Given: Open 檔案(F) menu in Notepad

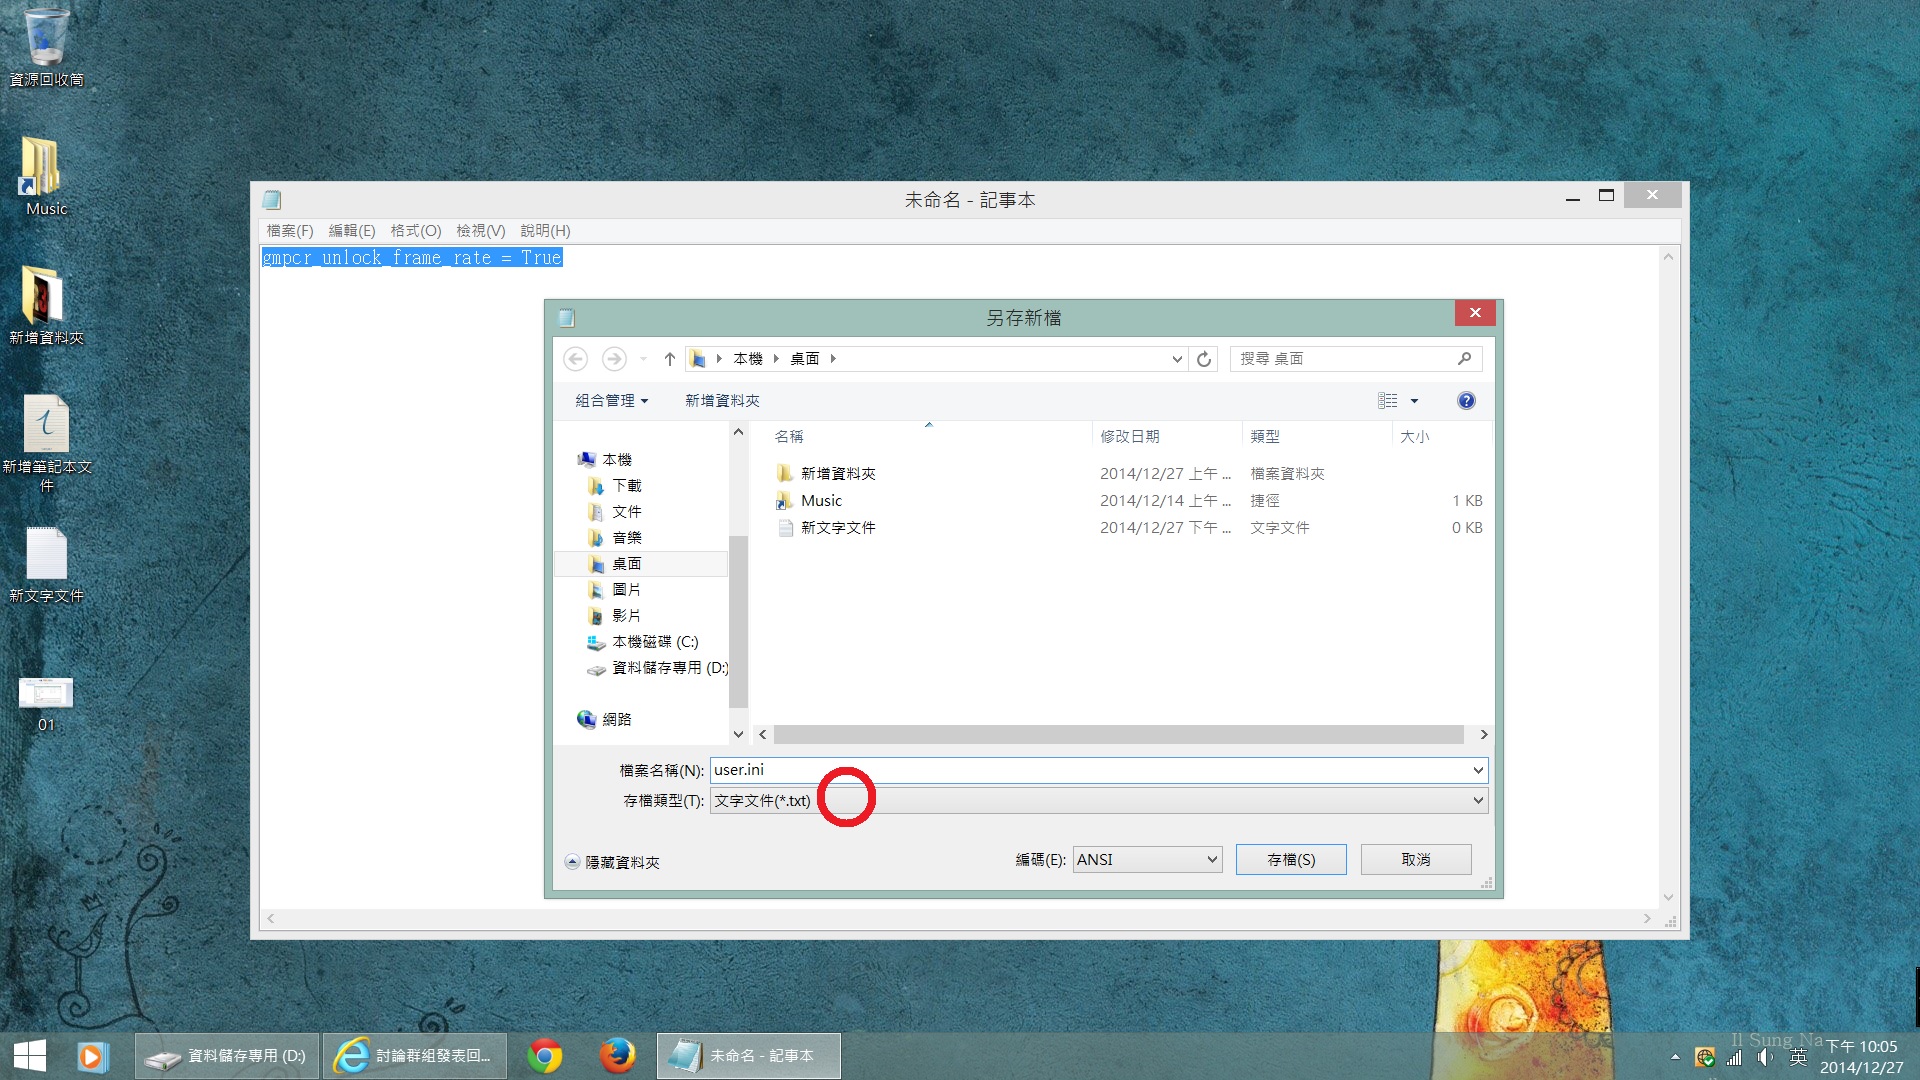Looking at the screenshot, I should pos(290,231).
